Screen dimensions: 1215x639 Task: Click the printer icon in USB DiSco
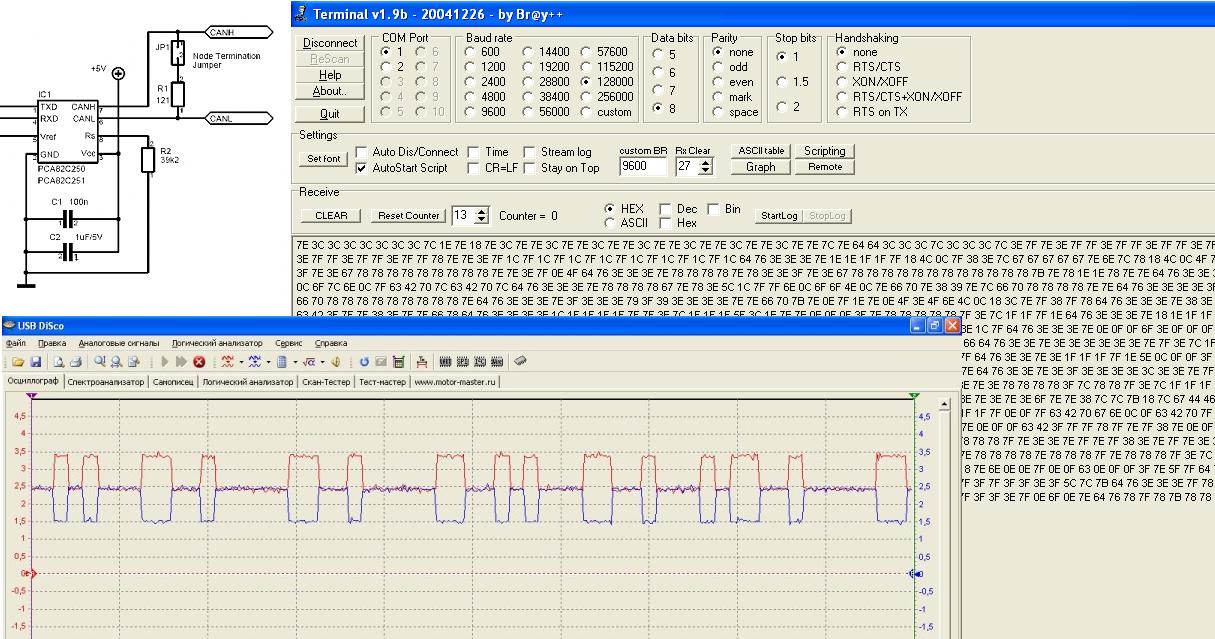pyautogui.click(x=76, y=361)
